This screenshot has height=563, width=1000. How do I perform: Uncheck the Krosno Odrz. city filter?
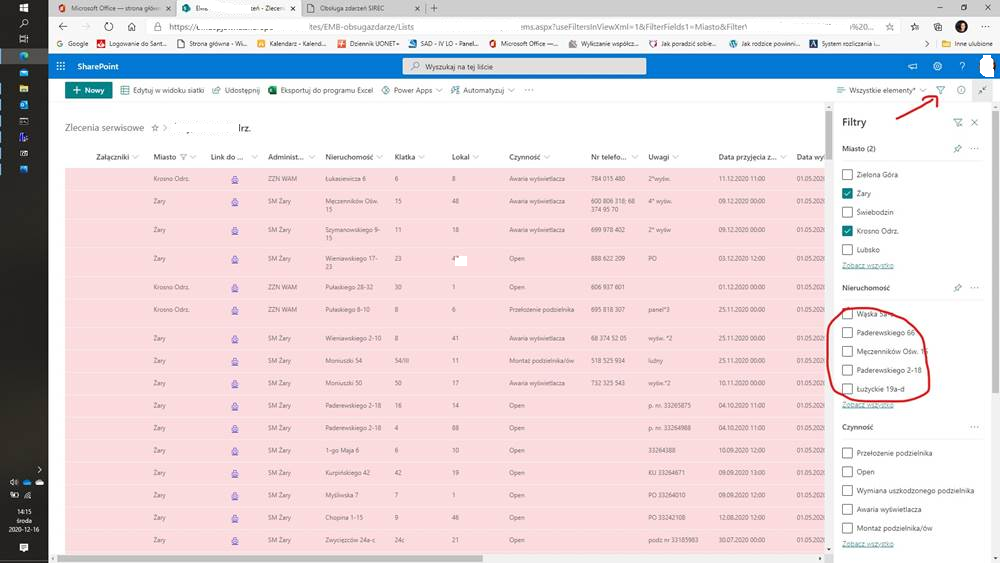click(x=847, y=231)
